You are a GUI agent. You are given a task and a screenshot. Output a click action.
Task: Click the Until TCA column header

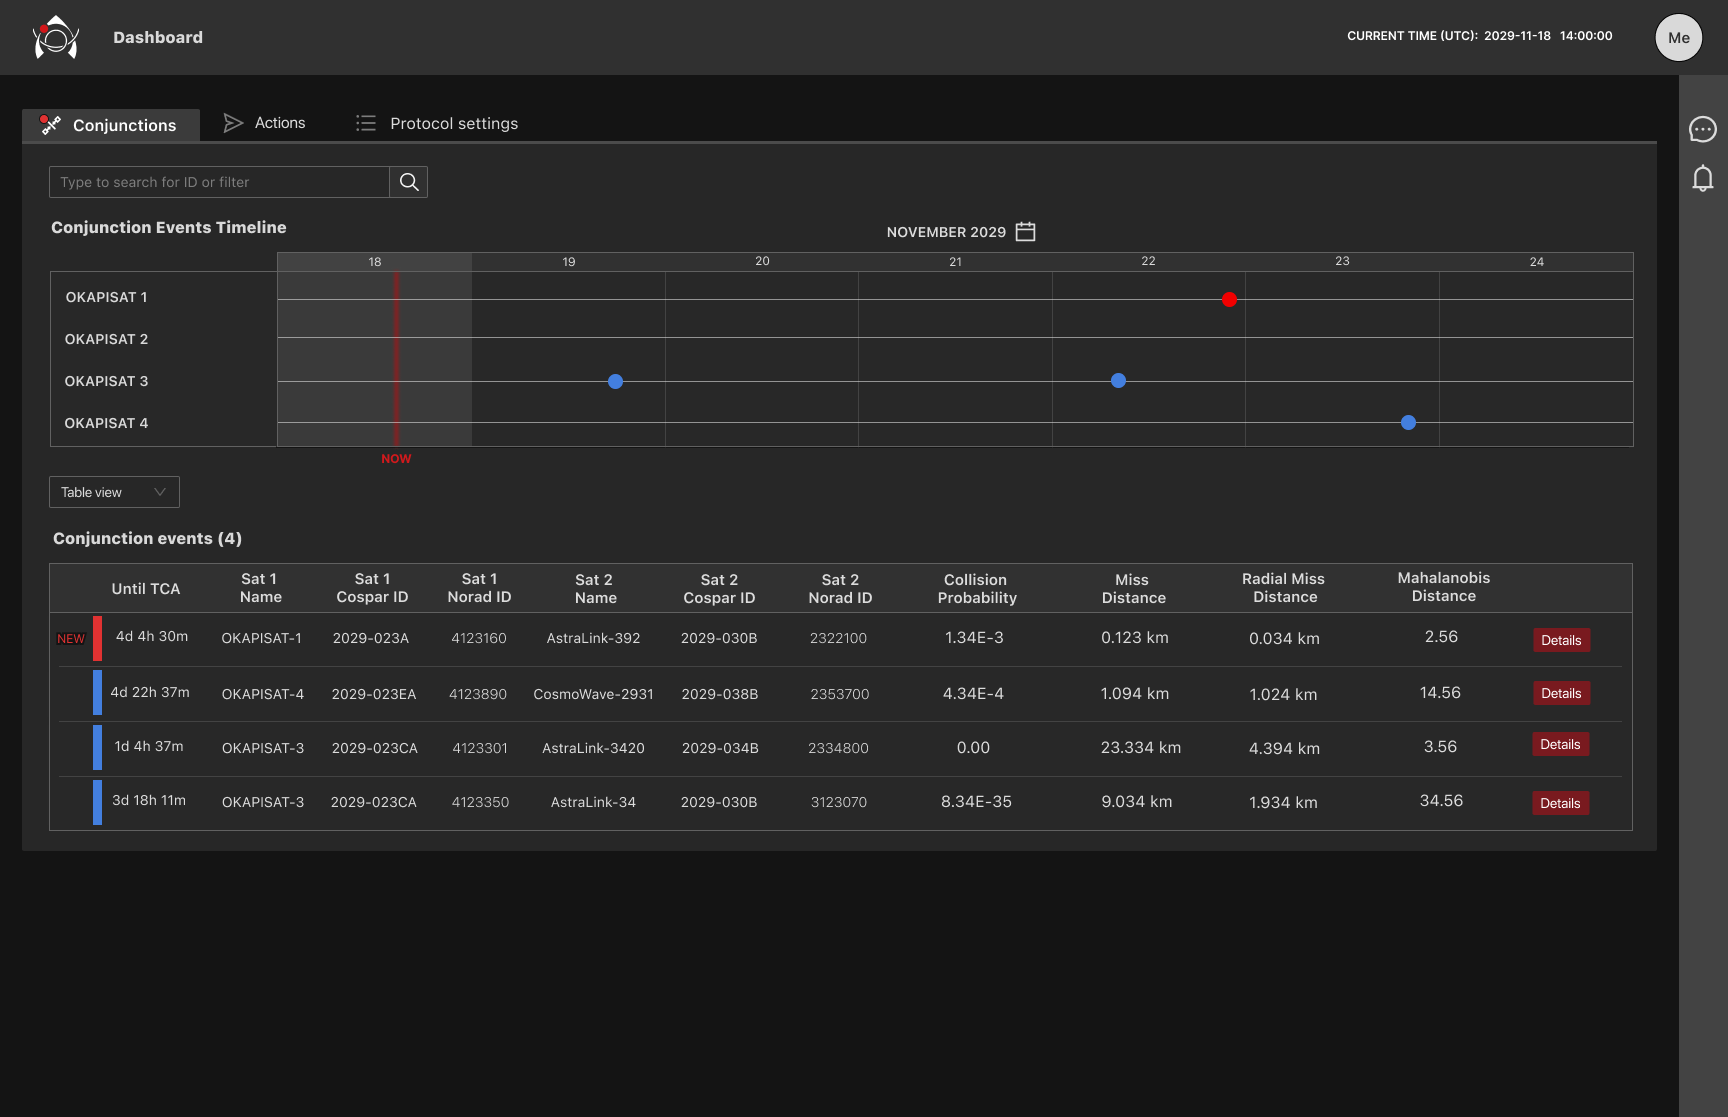click(146, 589)
